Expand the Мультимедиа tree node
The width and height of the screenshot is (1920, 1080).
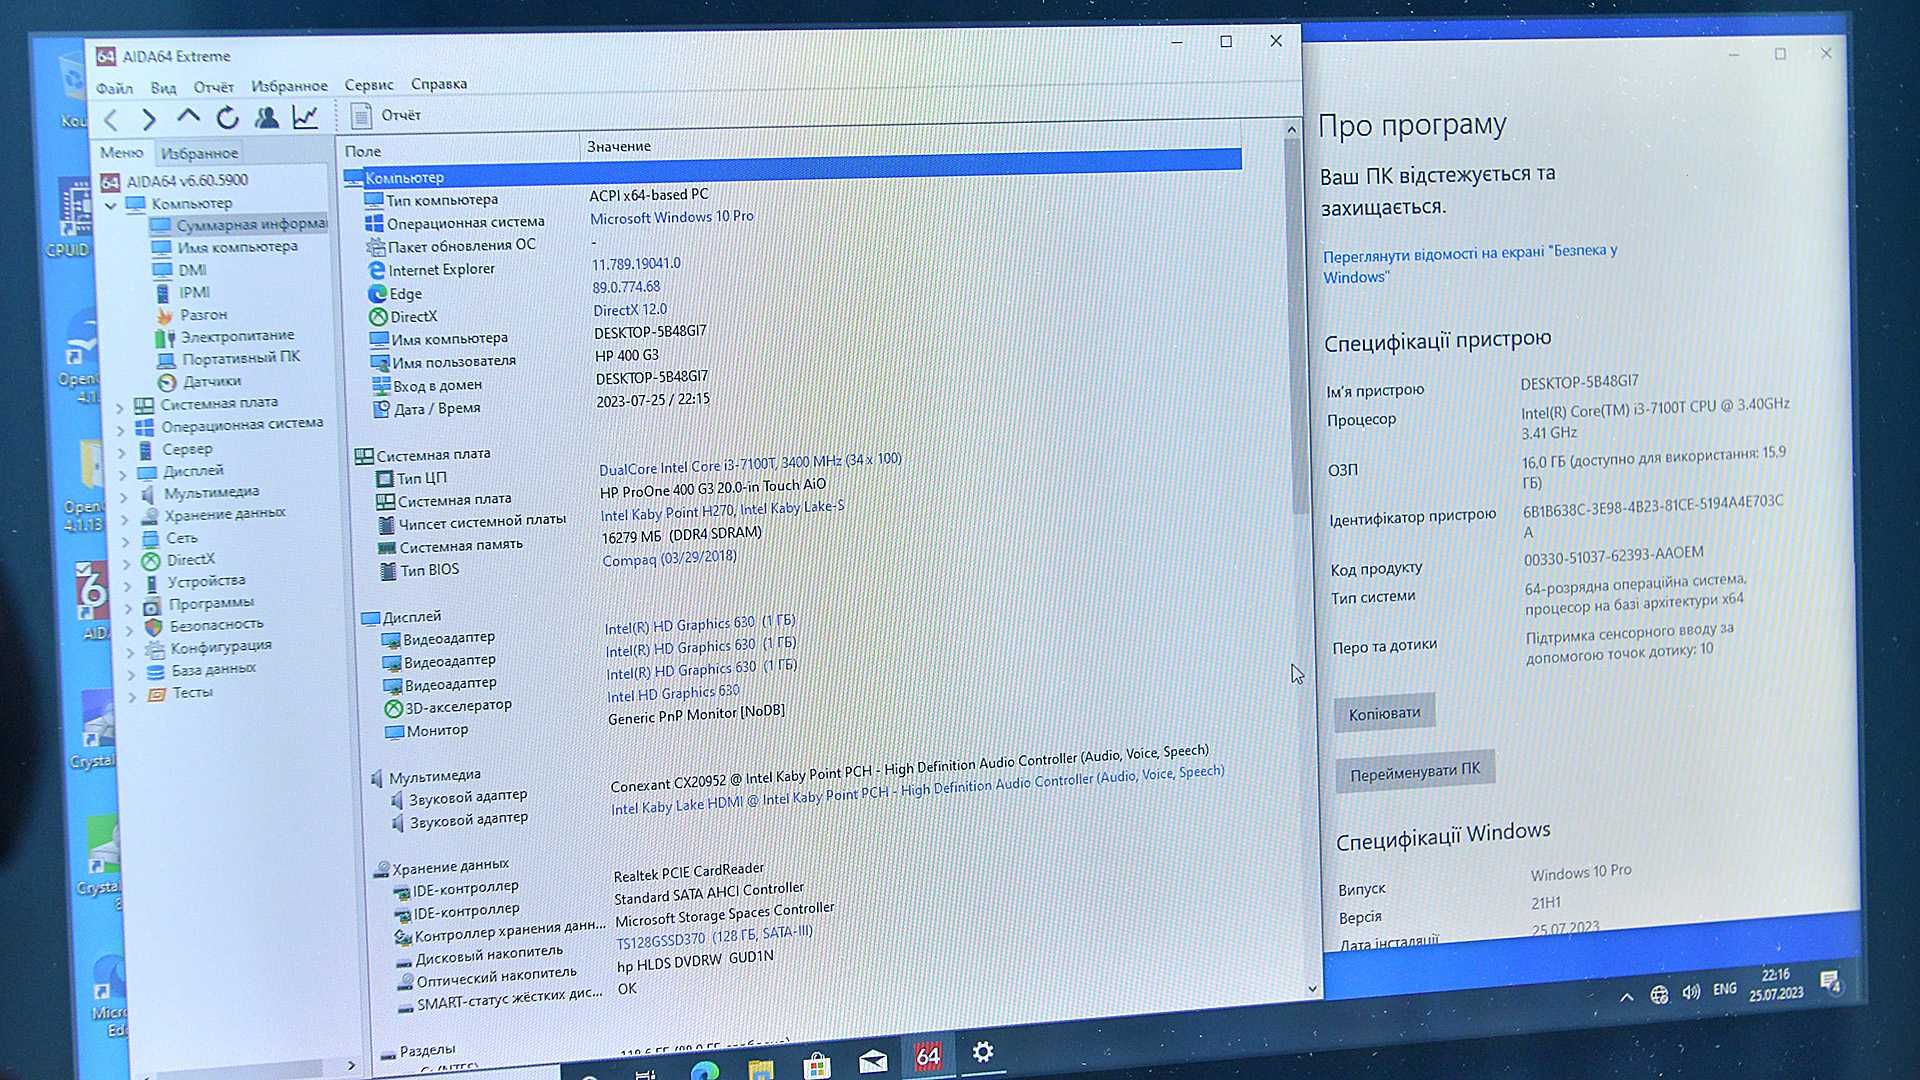(124, 496)
